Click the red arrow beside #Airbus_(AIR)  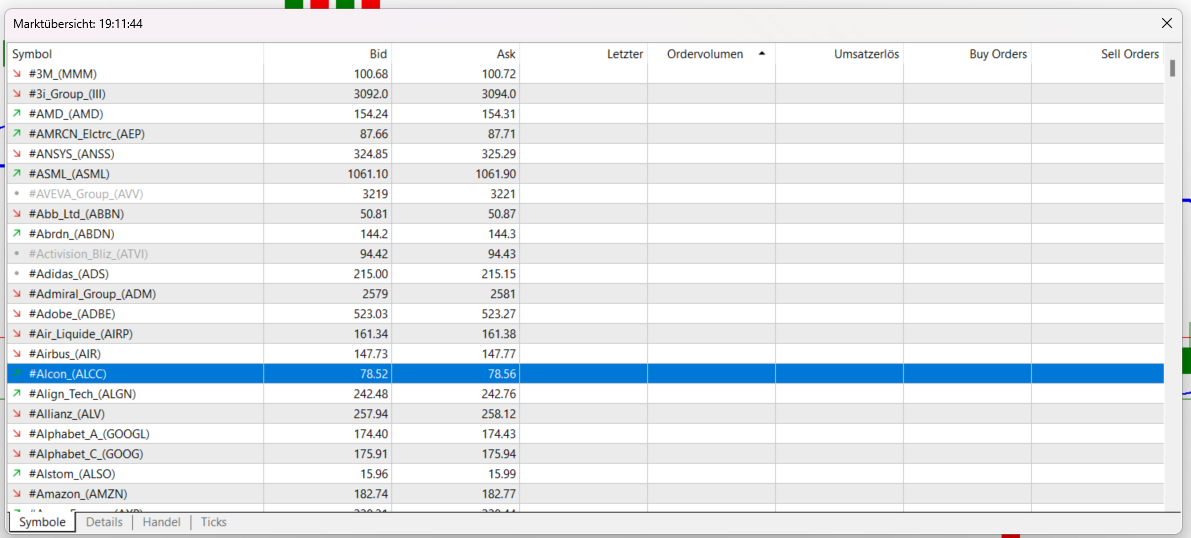pos(17,354)
